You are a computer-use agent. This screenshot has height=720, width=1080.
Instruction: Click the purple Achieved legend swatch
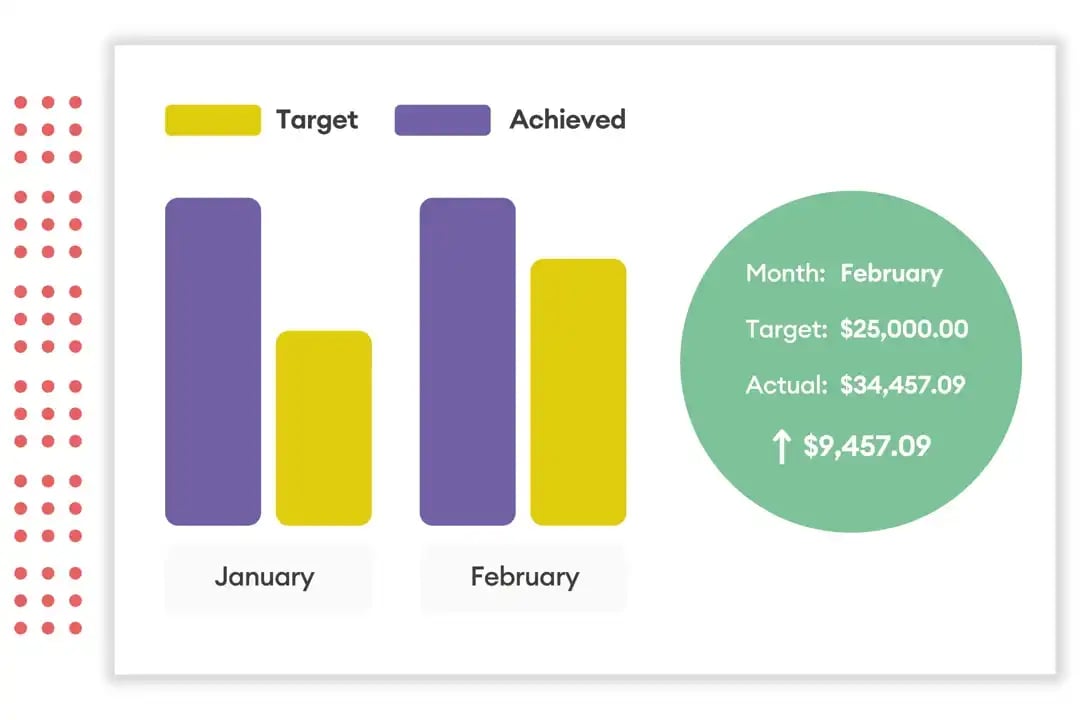tap(442, 120)
